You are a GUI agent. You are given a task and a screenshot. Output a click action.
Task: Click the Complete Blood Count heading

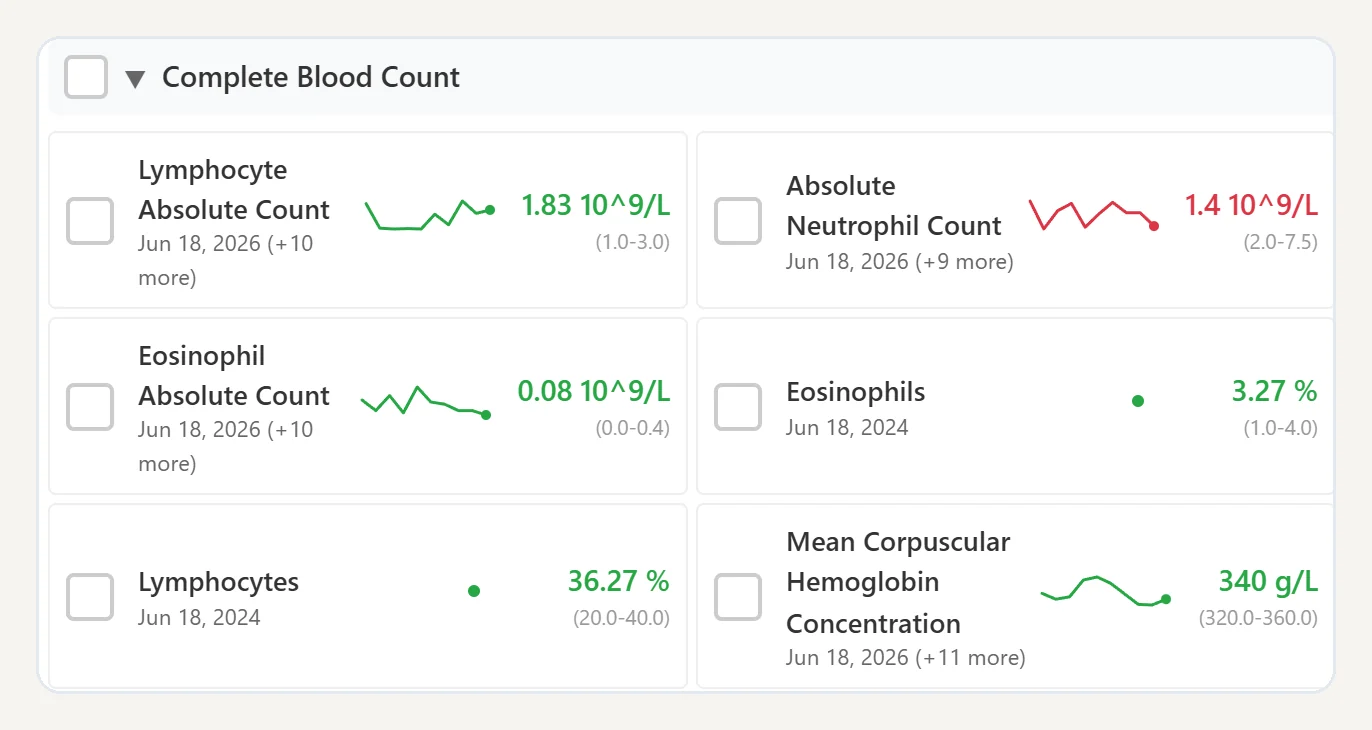311,77
